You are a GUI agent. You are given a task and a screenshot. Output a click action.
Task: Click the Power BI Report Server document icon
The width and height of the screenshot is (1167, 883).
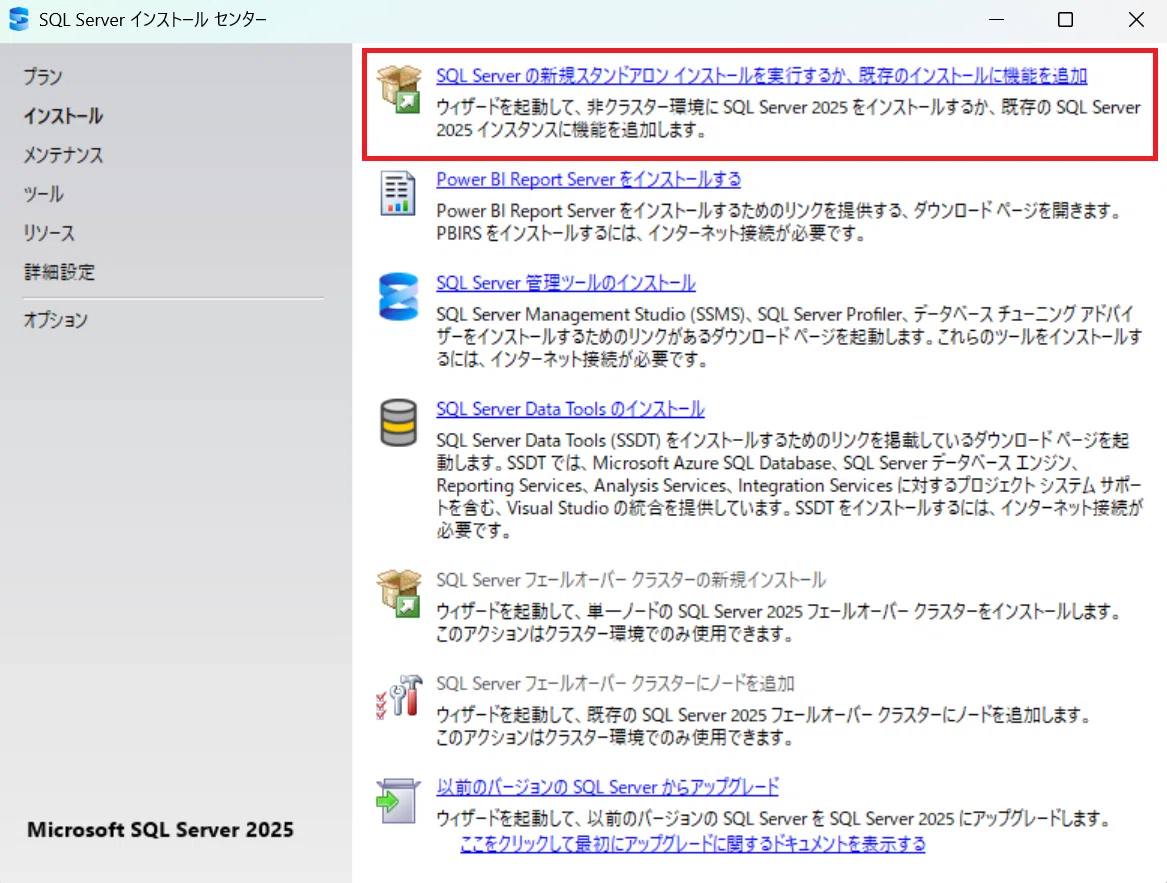[x=397, y=193]
